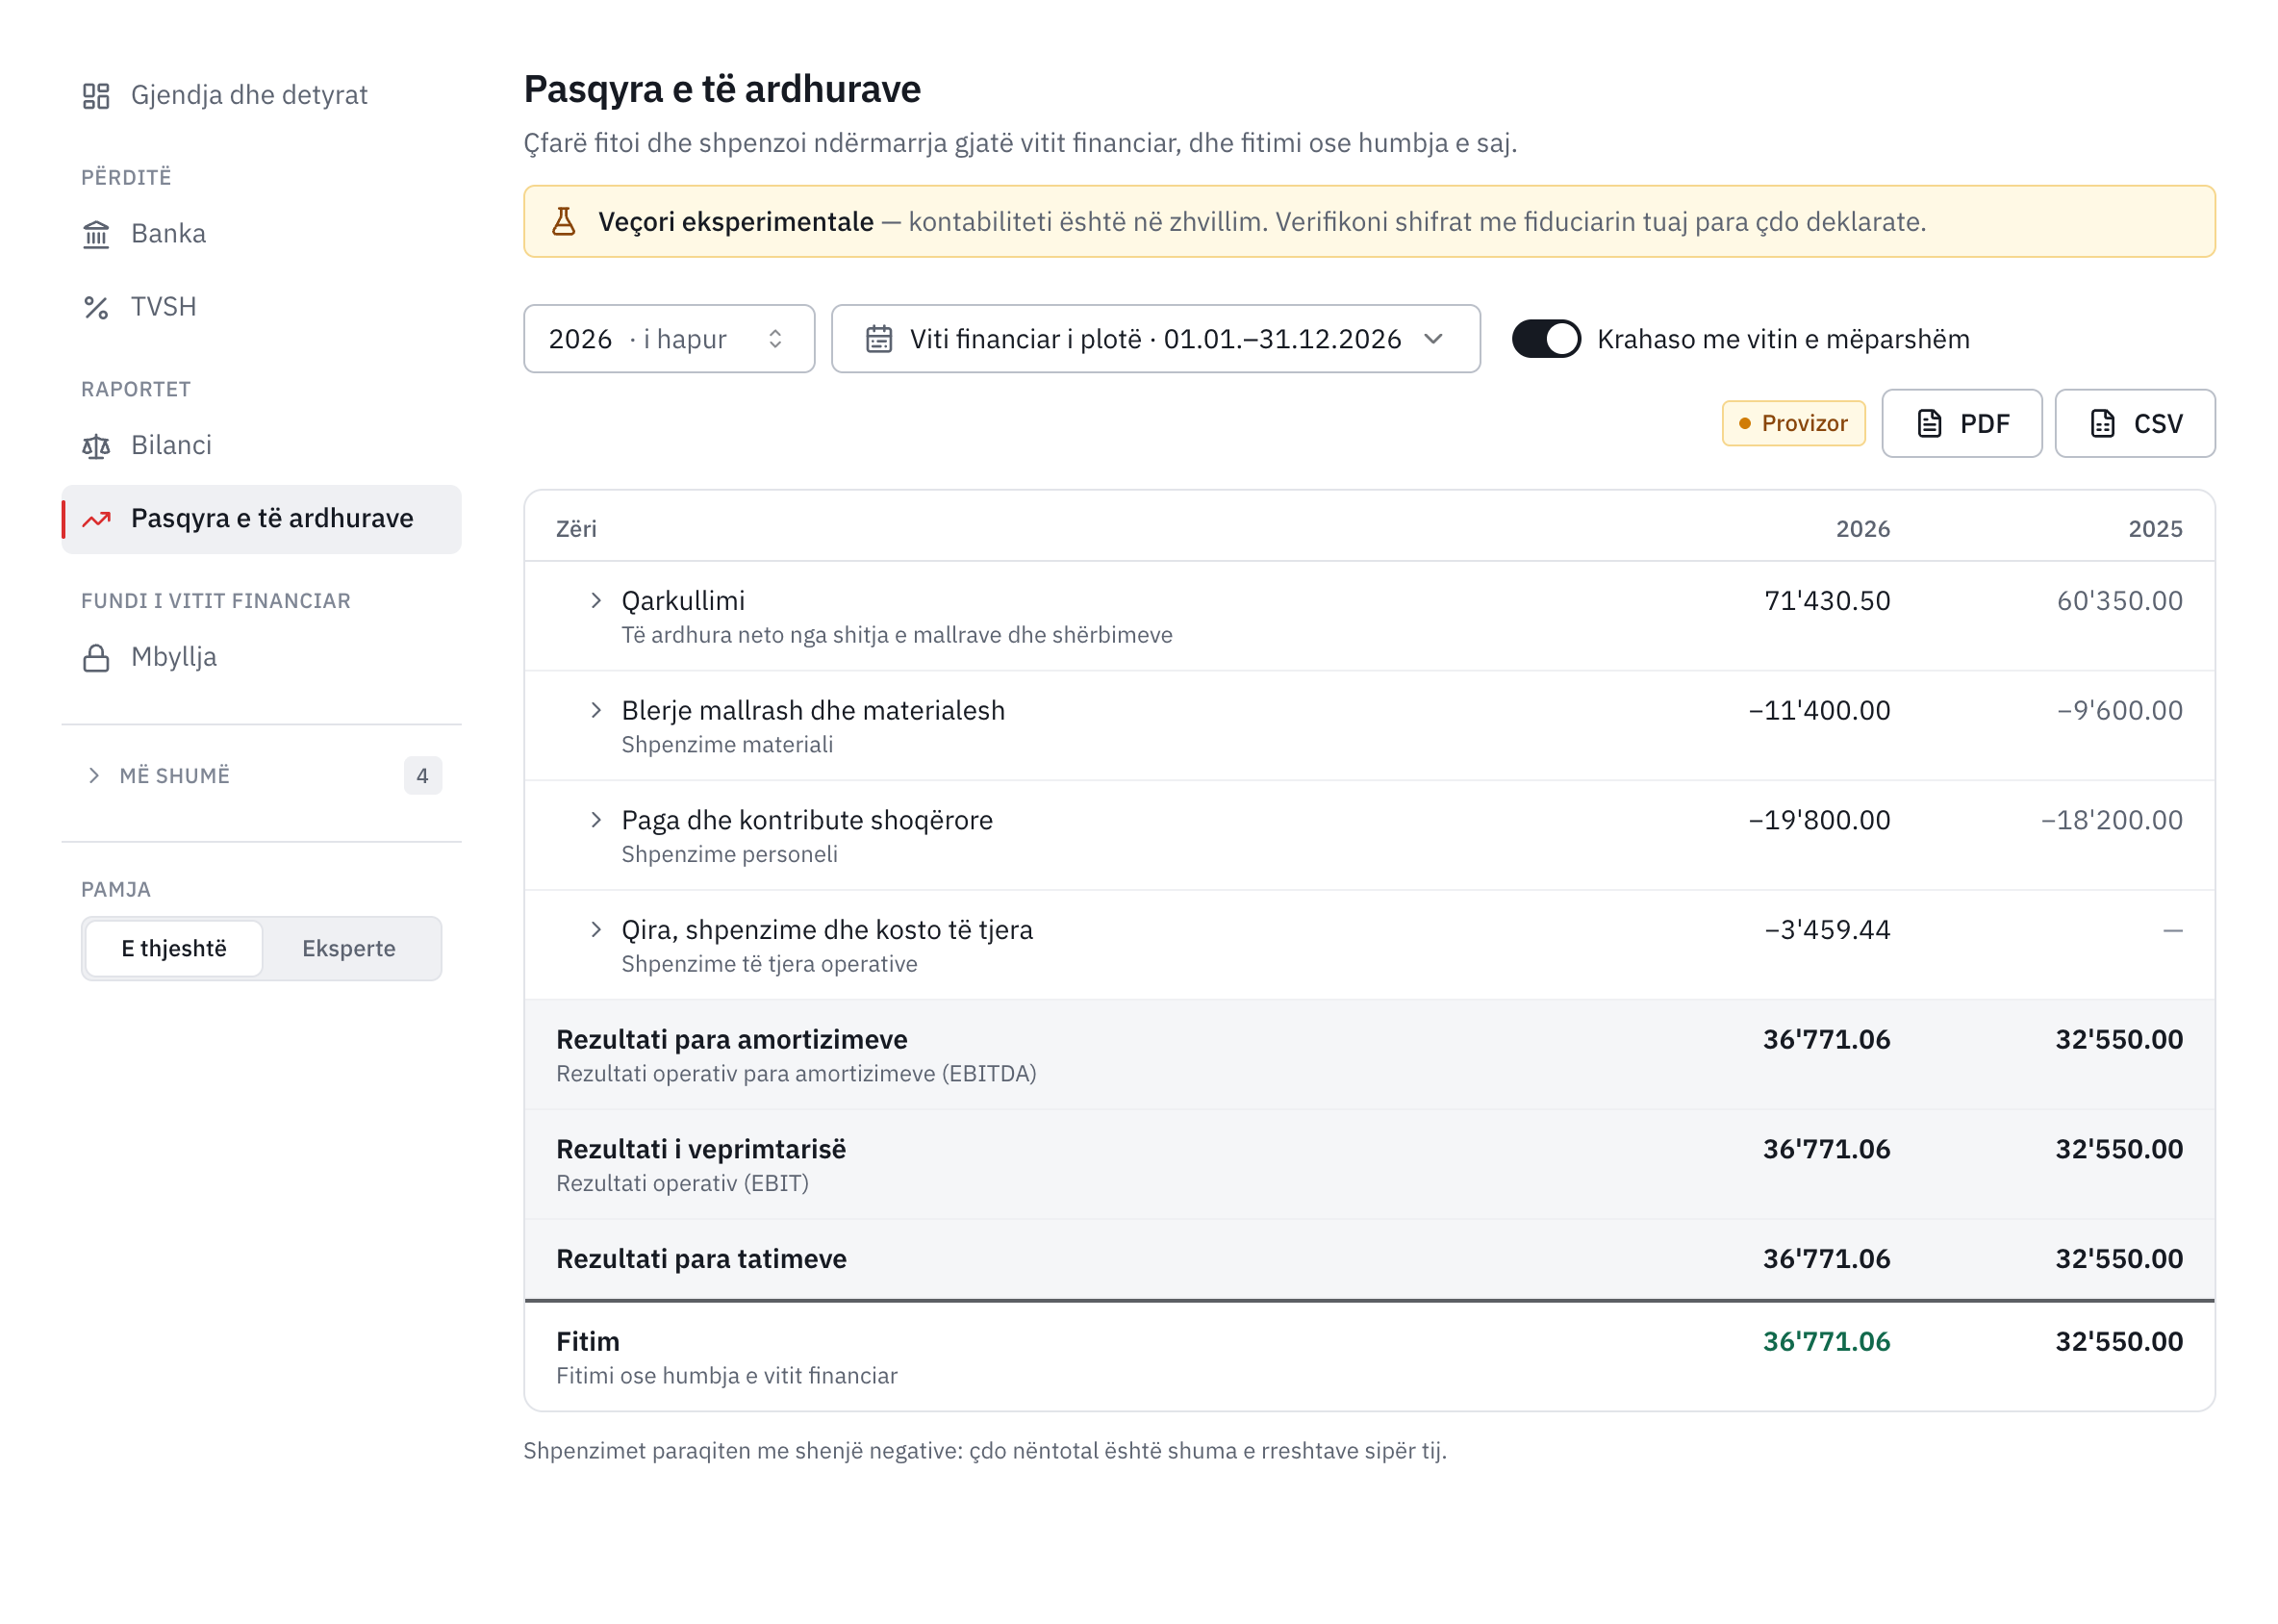Select Pasqyra e të ardhurave in sidebar

[261, 519]
